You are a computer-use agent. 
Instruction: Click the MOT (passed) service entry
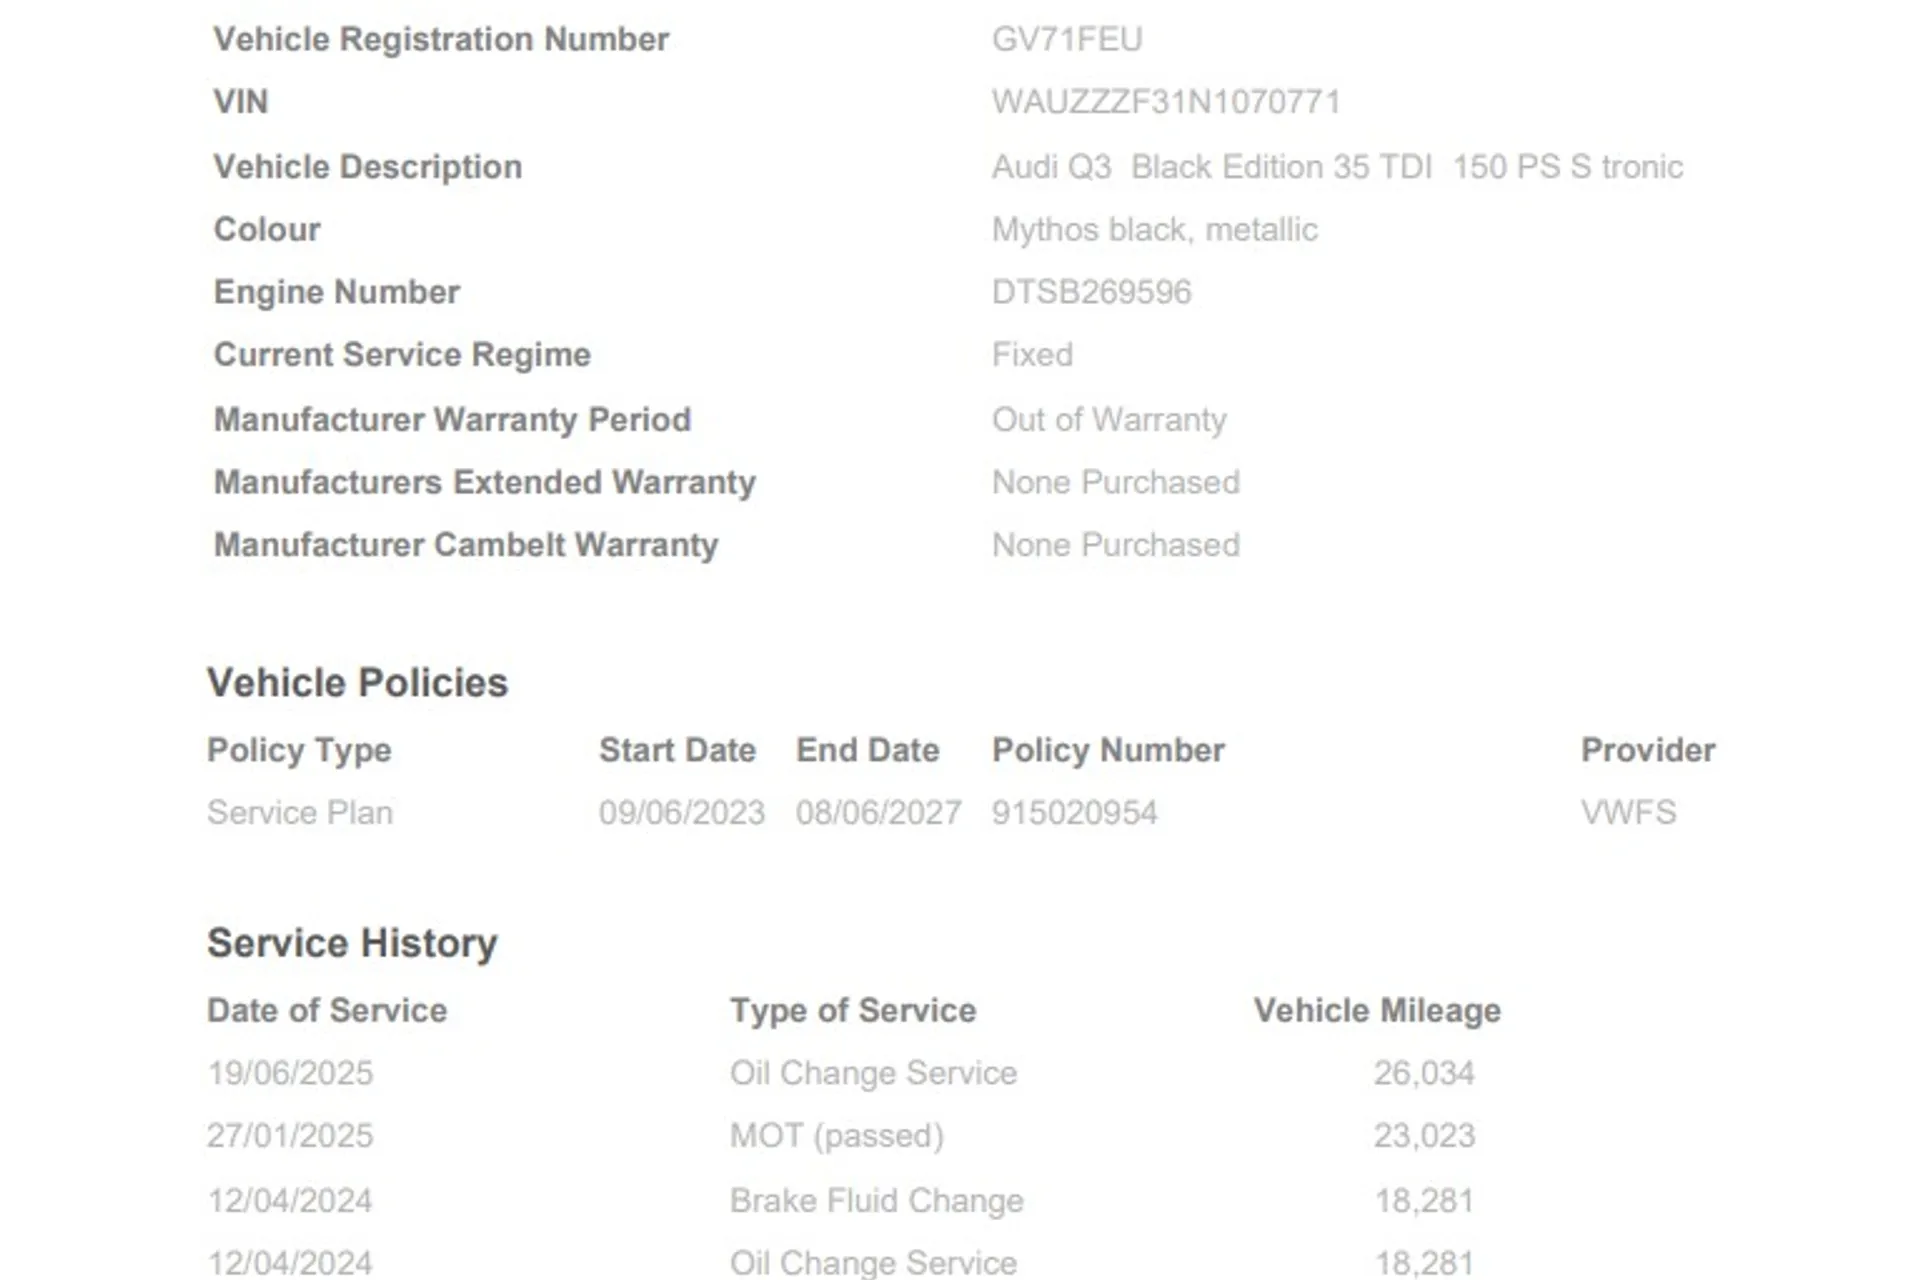coord(836,1136)
